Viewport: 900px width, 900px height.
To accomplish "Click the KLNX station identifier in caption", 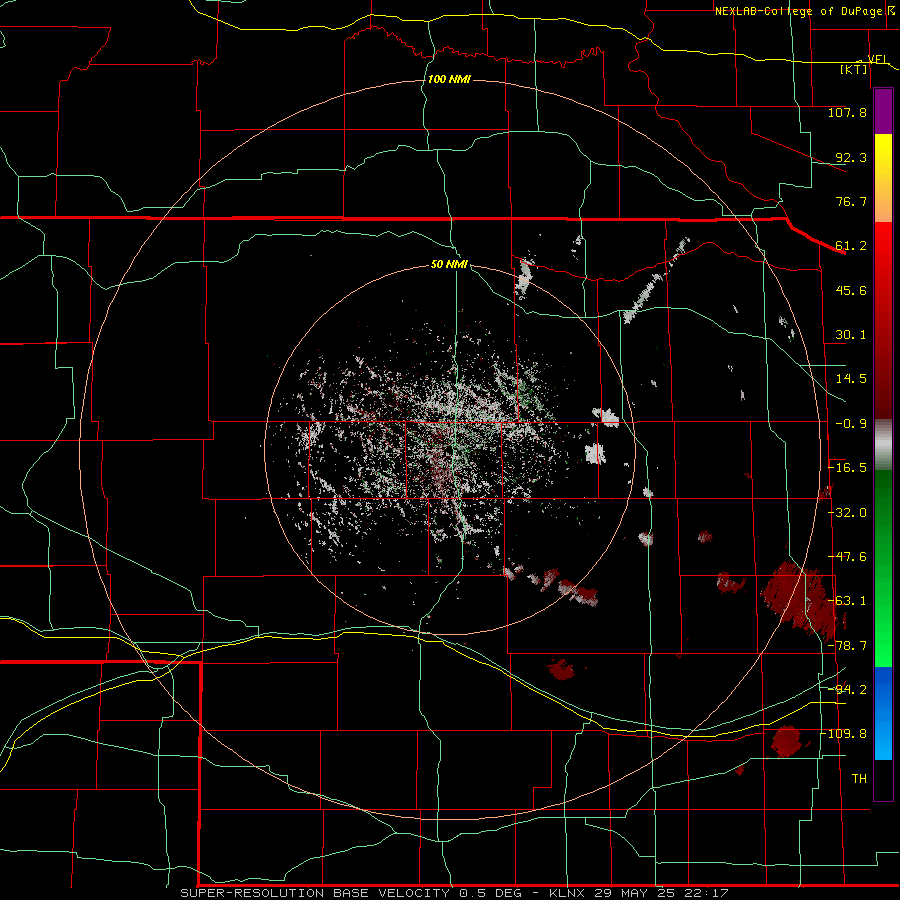I will pos(567,893).
